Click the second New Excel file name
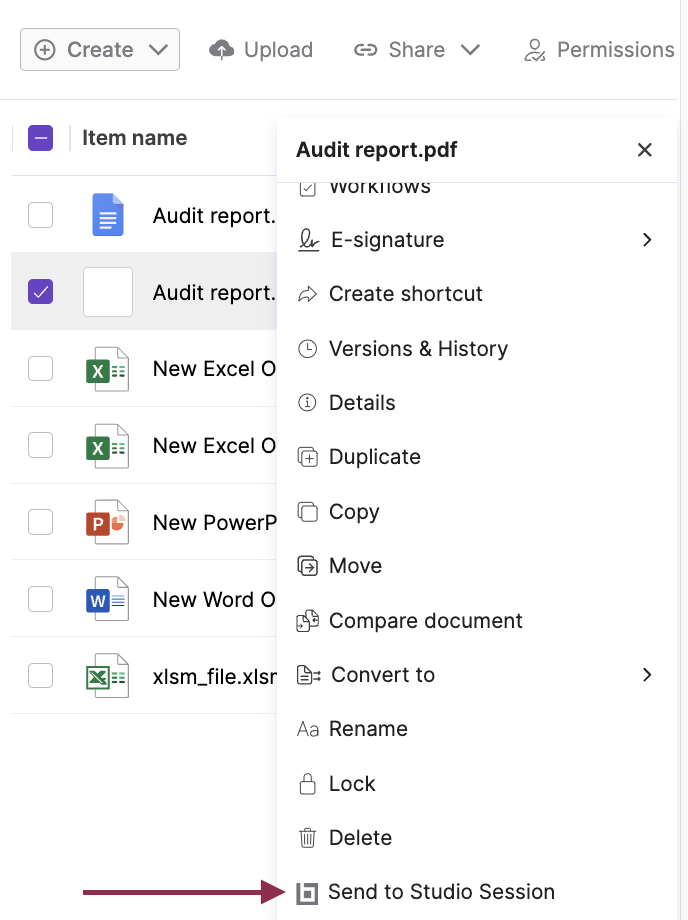 (x=214, y=446)
